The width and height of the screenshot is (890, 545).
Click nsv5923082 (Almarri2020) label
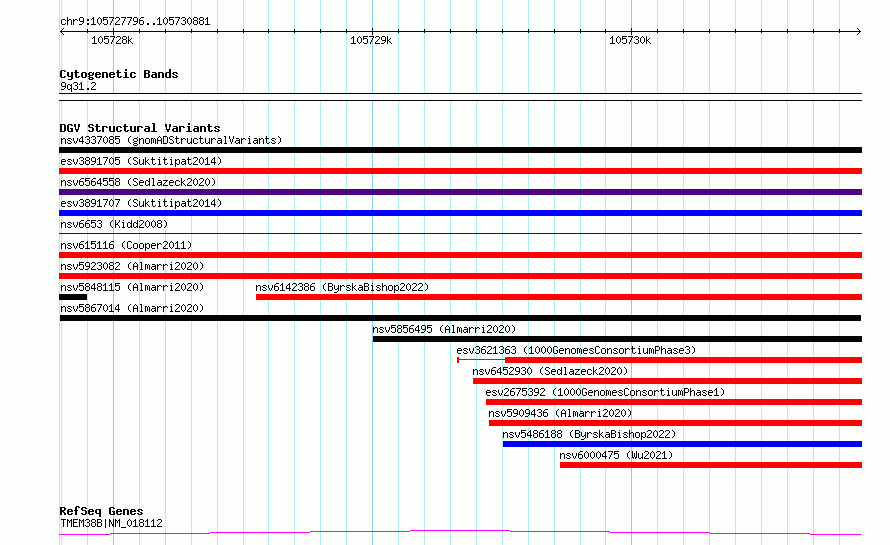click(x=132, y=266)
